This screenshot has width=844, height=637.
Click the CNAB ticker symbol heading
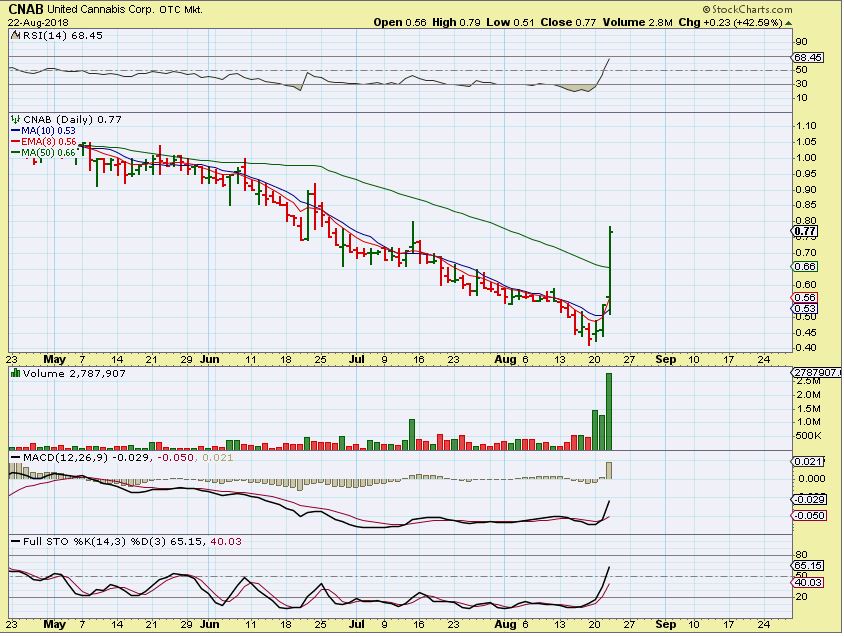coord(26,9)
